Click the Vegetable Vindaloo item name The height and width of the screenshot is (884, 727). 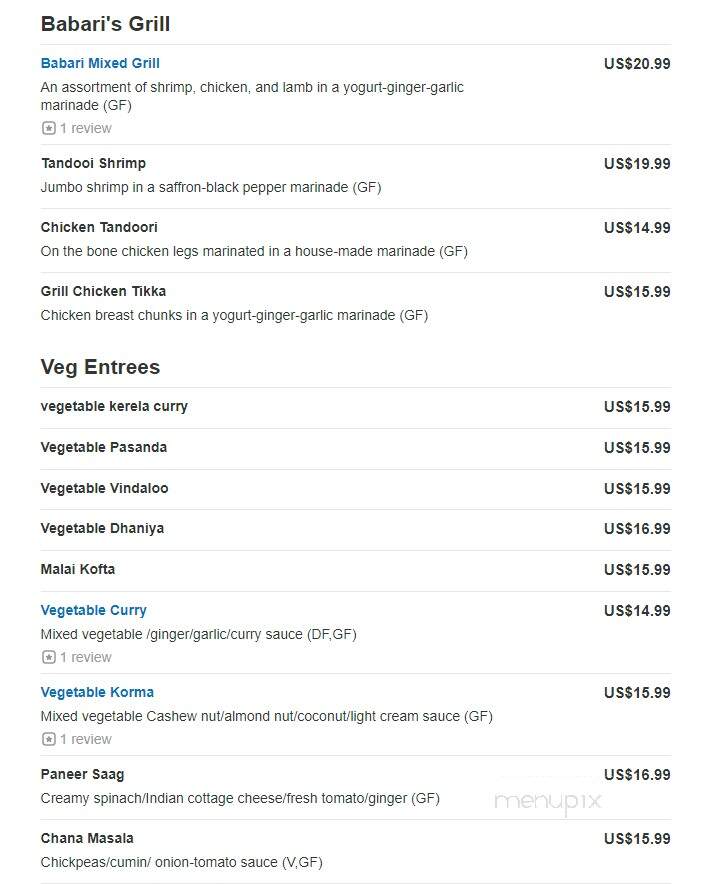(x=104, y=488)
